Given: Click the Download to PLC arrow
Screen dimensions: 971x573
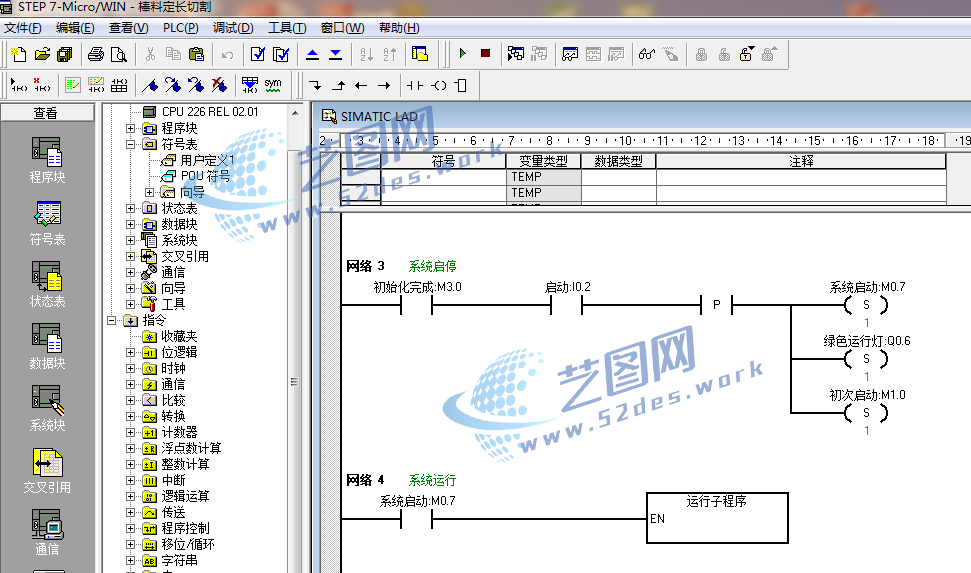Looking at the screenshot, I should (336, 55).
